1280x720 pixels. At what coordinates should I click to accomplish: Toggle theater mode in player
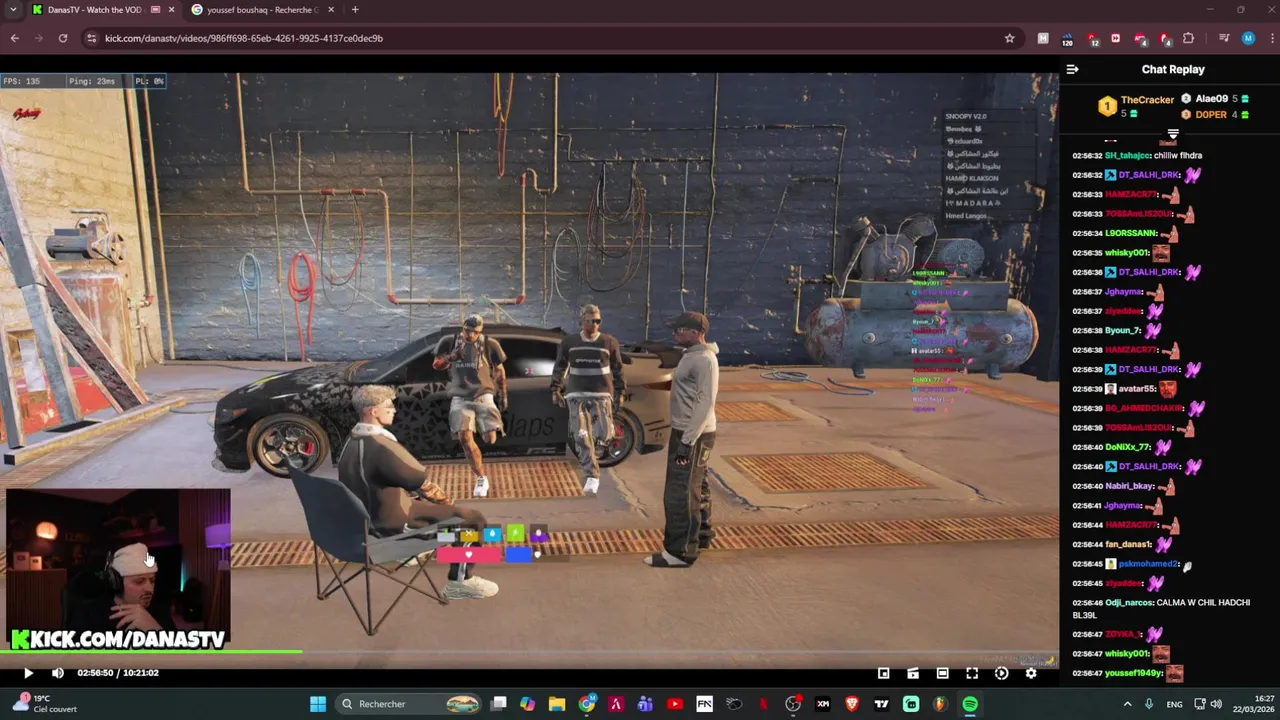(942, 673)
